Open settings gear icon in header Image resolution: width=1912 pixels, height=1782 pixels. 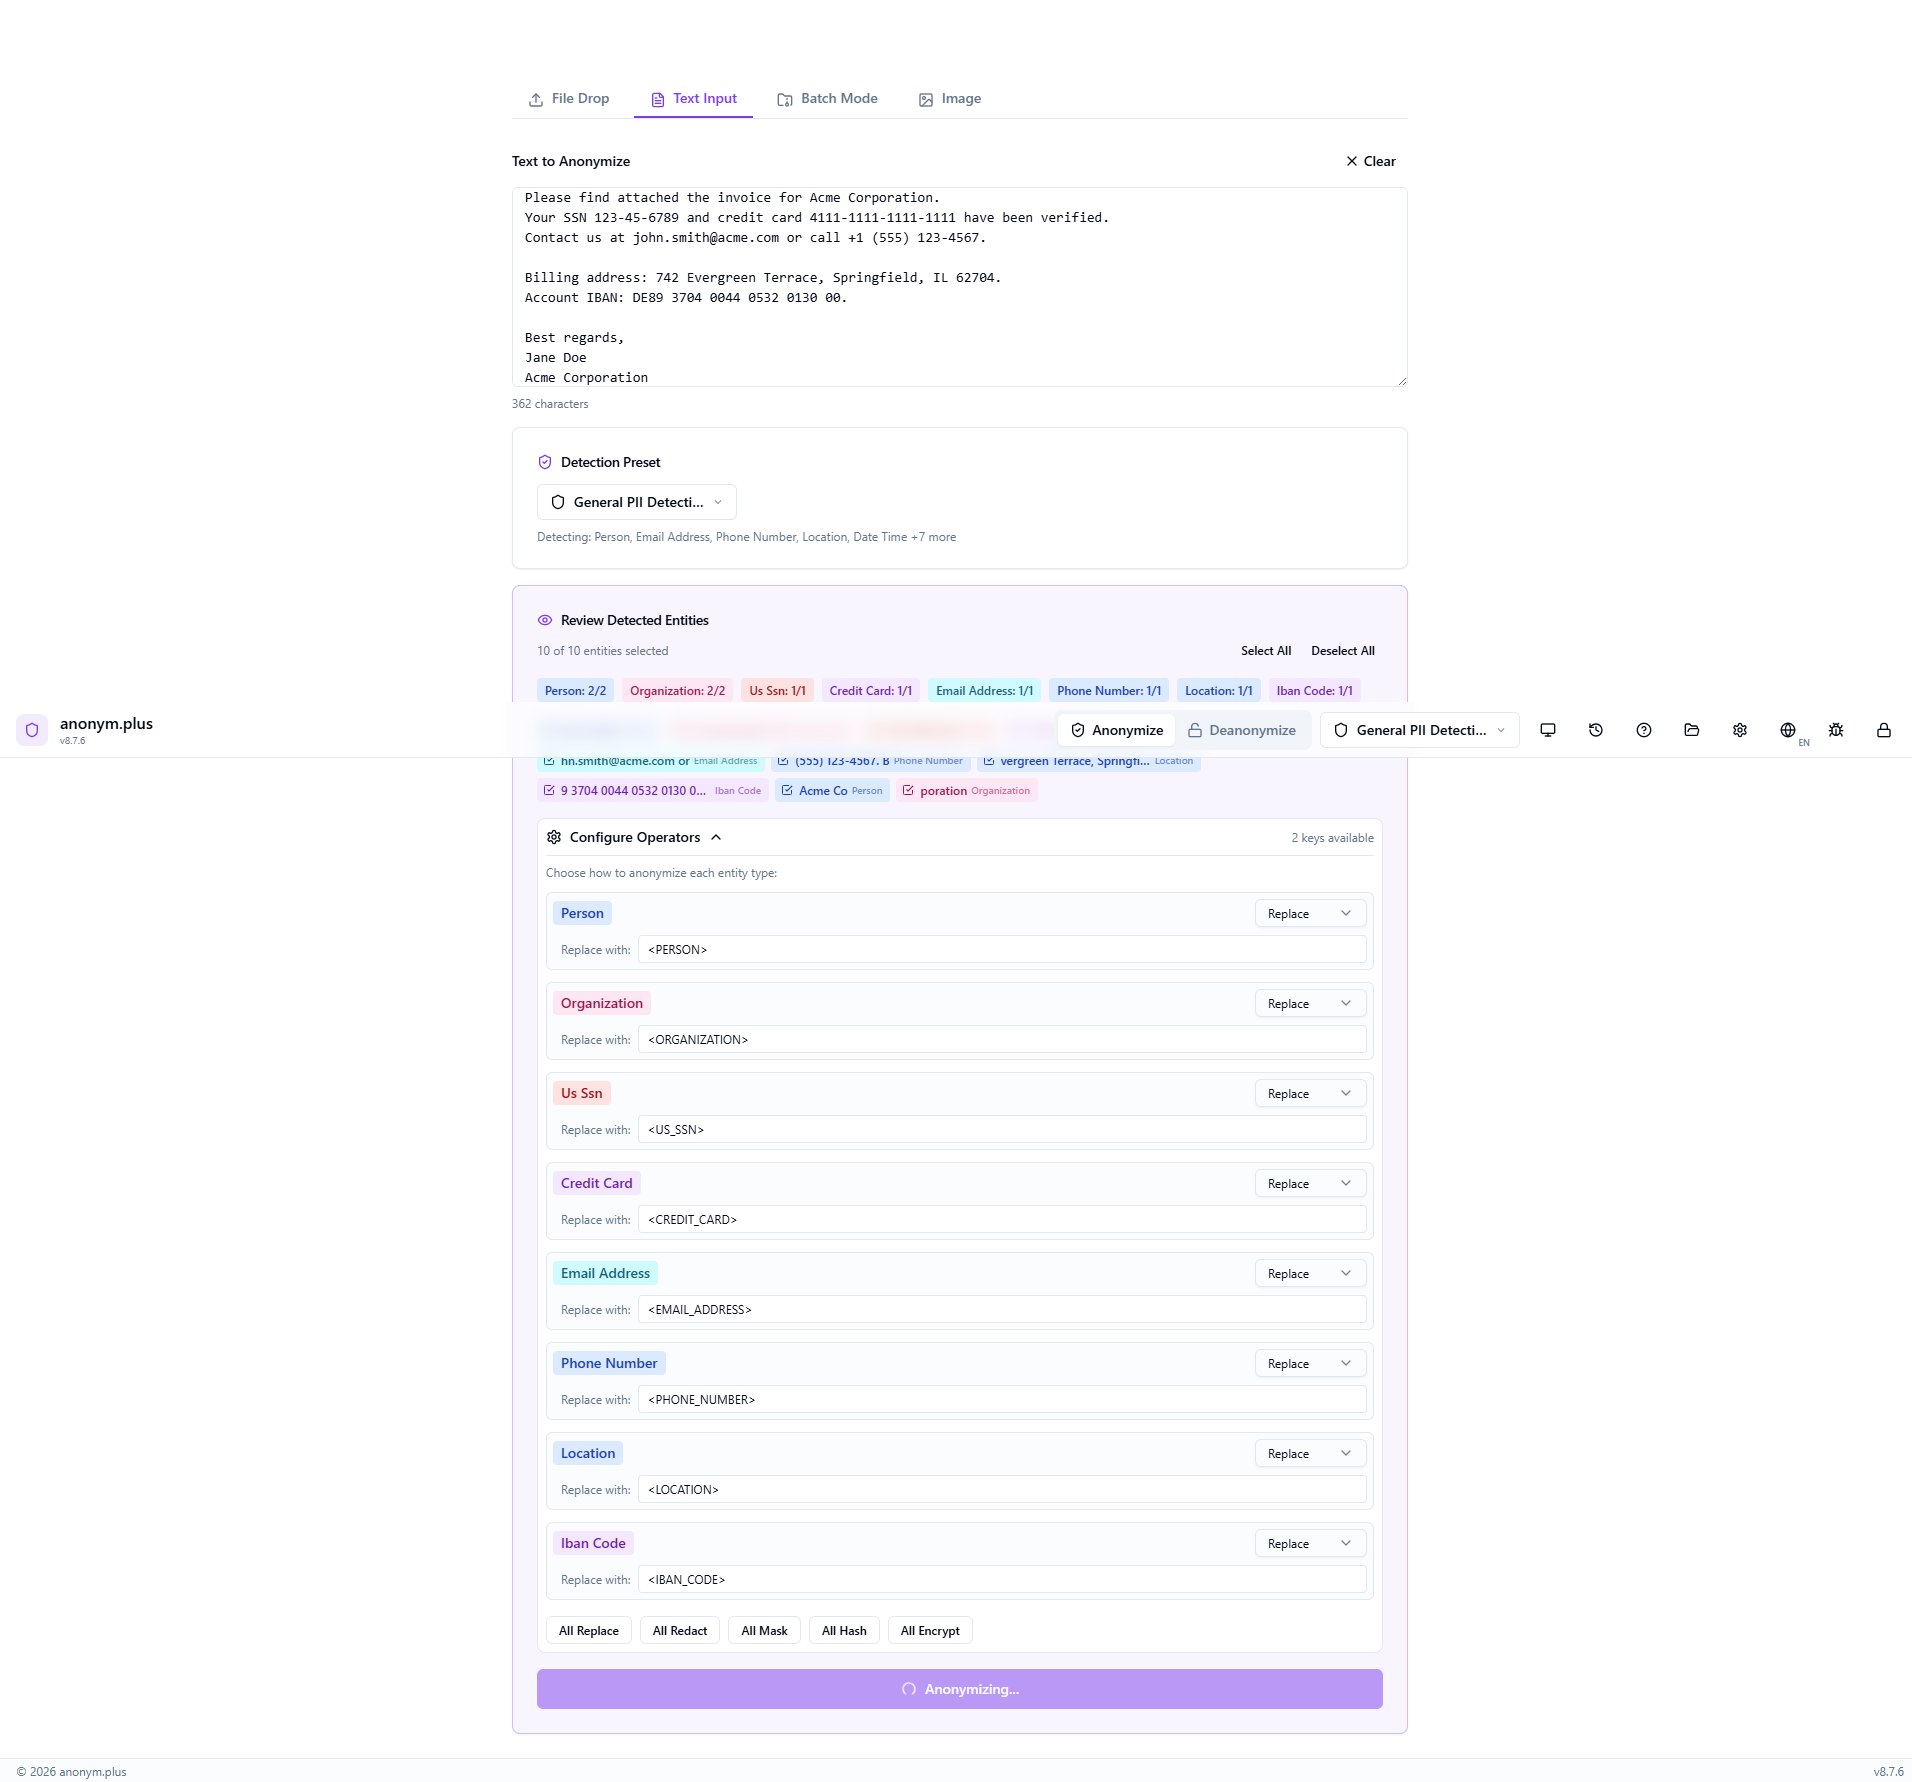pyautogui.click(x=1740, y=730)
